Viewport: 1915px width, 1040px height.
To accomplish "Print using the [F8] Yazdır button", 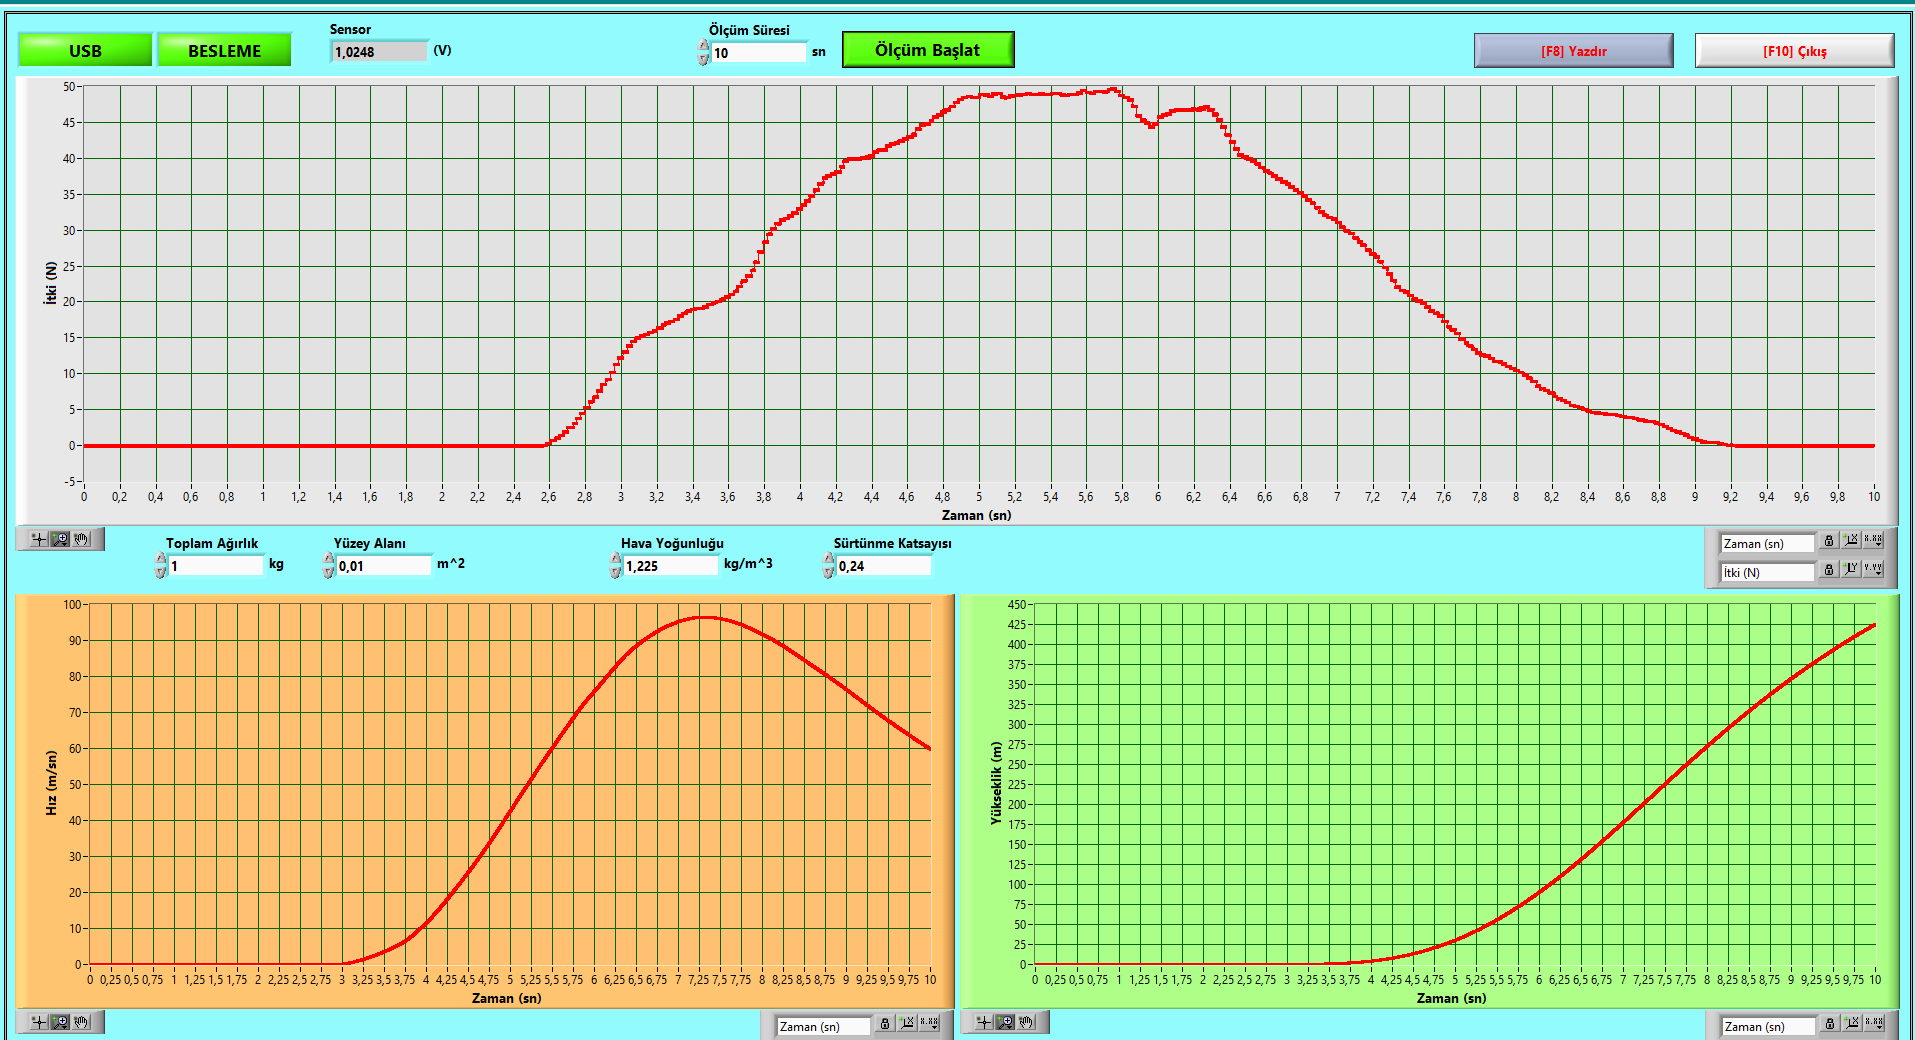I will tap(1573, 51).
